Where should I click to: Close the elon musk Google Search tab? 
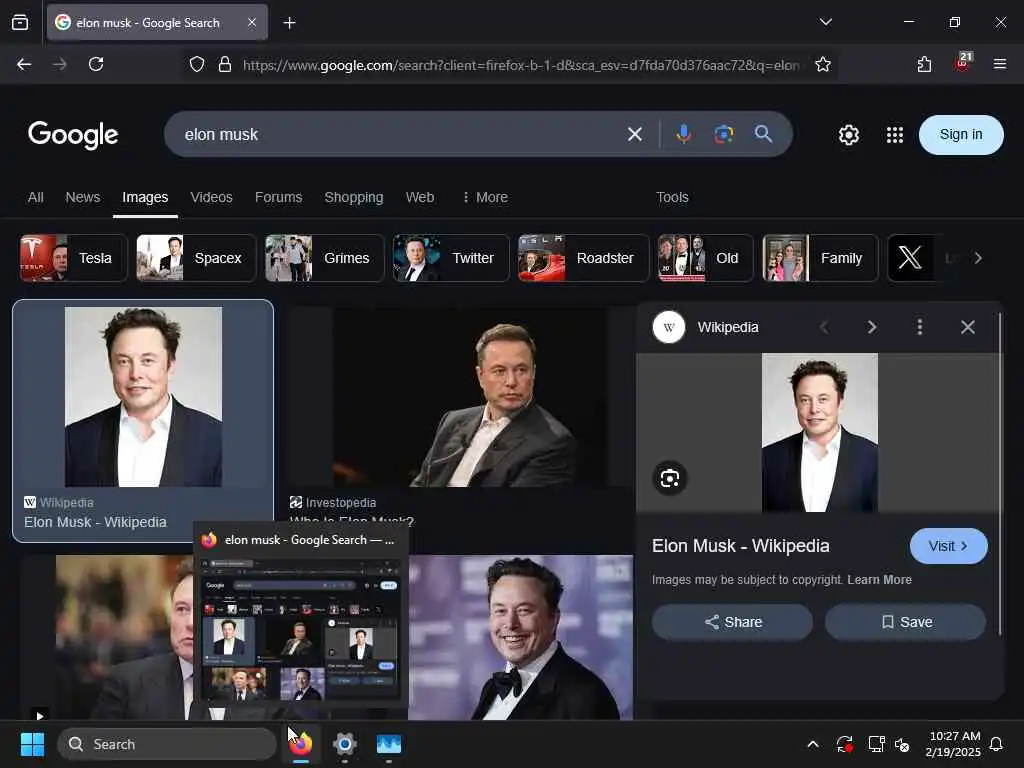251,22
